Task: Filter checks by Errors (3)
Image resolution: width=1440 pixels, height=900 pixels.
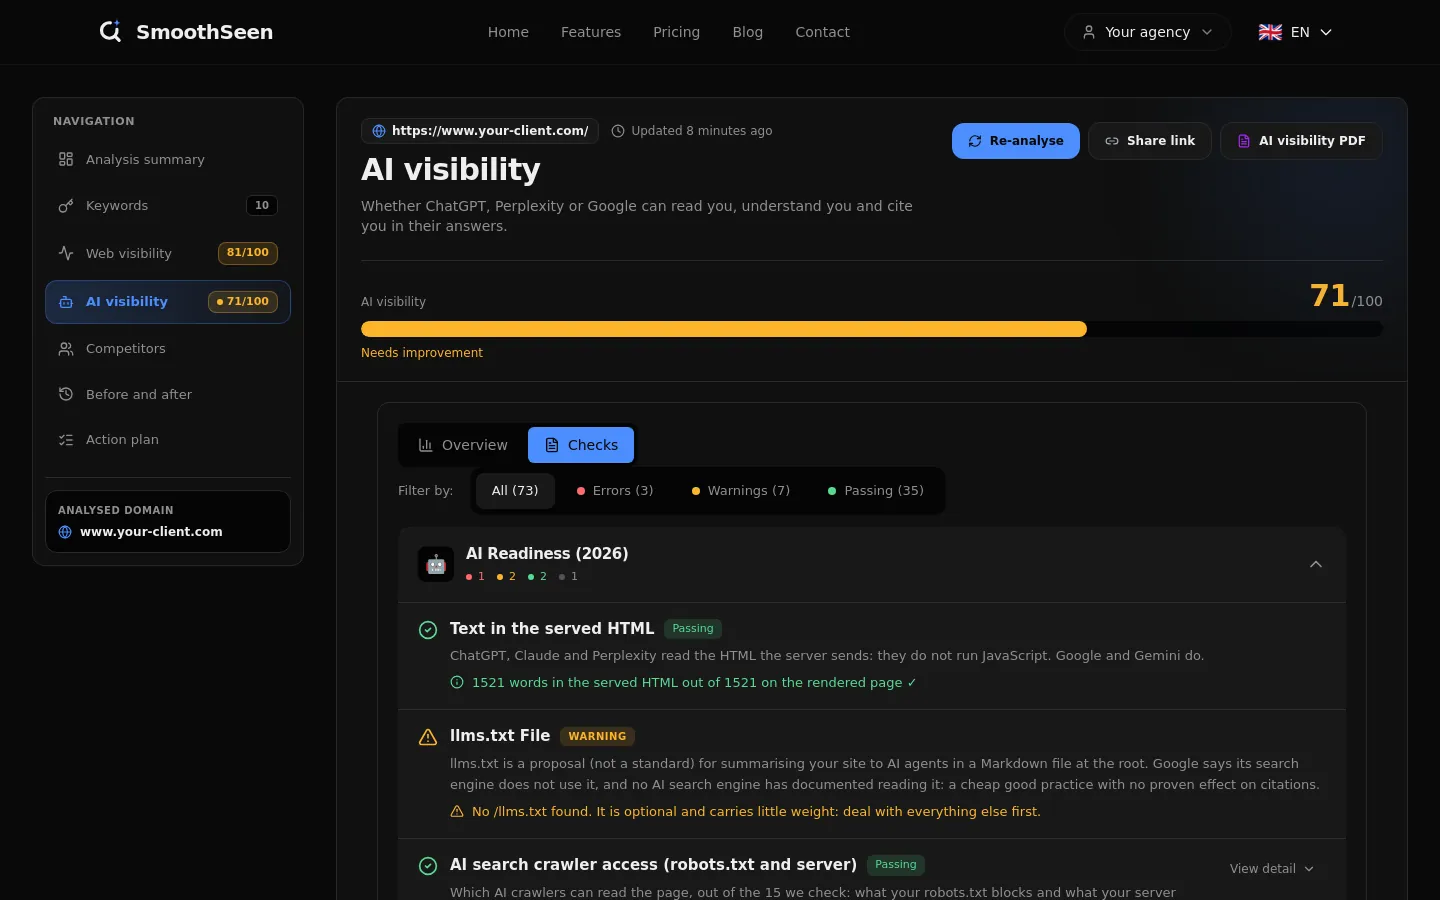Action: 615,491
